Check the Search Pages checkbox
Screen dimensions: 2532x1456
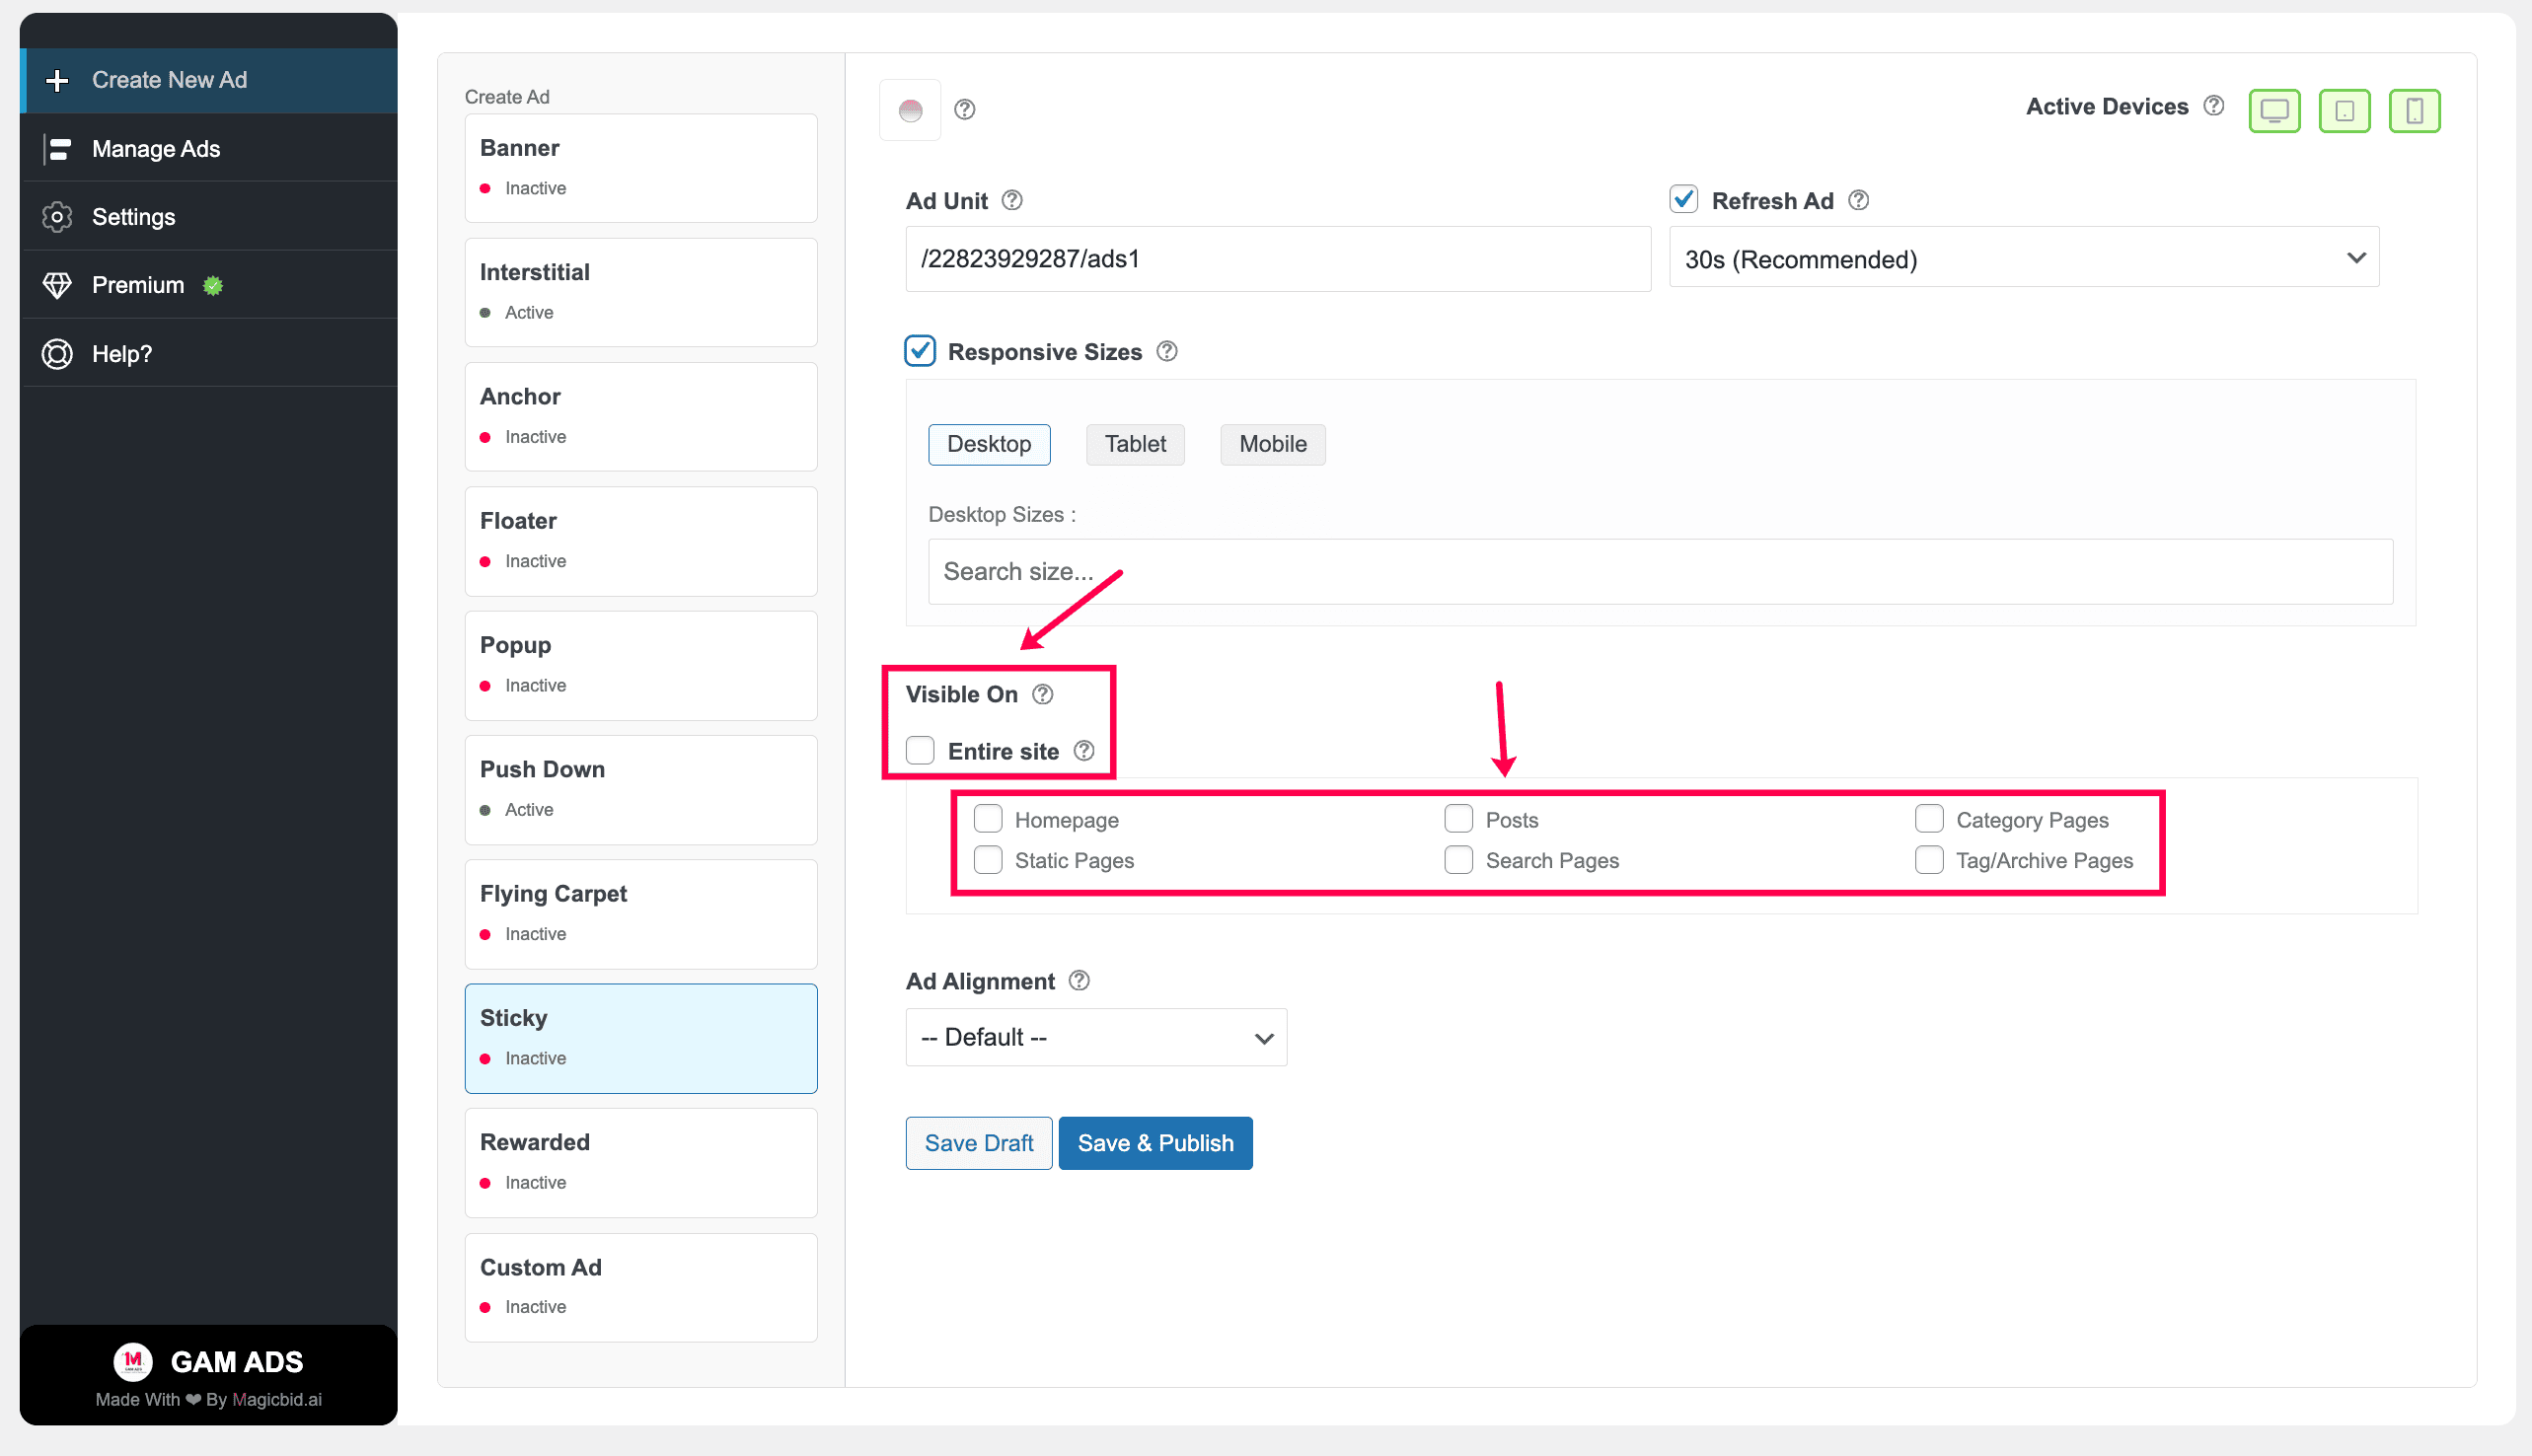pyautogui.click(x=1458, y=860)
